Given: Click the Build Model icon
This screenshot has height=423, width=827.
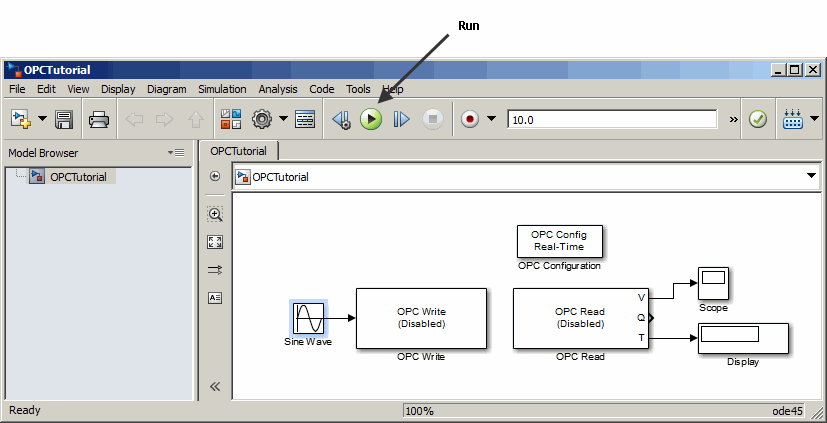Looking at the screenshot, I should coord(793,120).
